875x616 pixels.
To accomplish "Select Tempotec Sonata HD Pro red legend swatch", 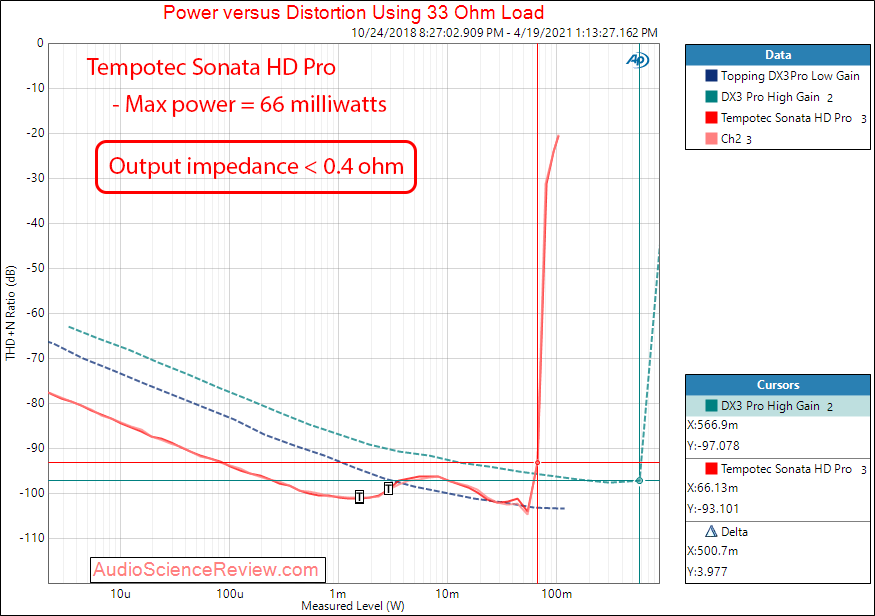I will [x=711, y=118].
